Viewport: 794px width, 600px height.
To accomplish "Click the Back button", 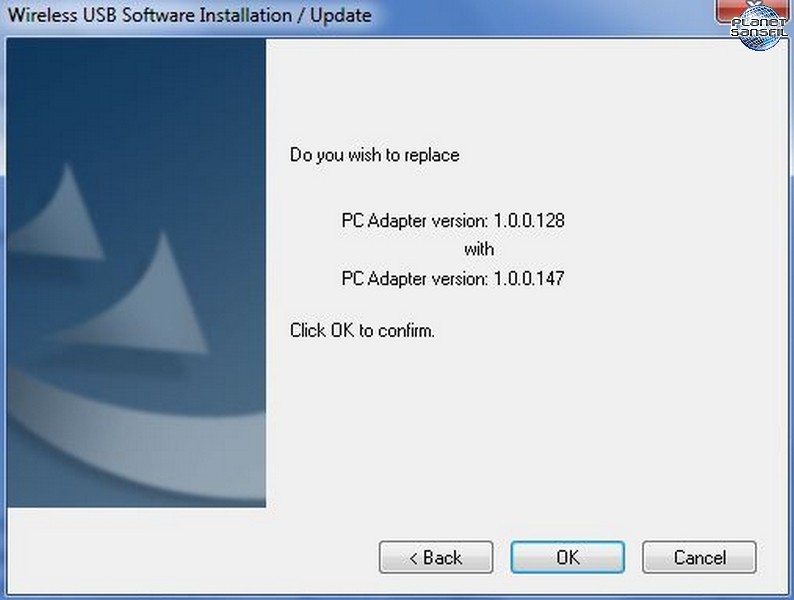I will point(436,557).
